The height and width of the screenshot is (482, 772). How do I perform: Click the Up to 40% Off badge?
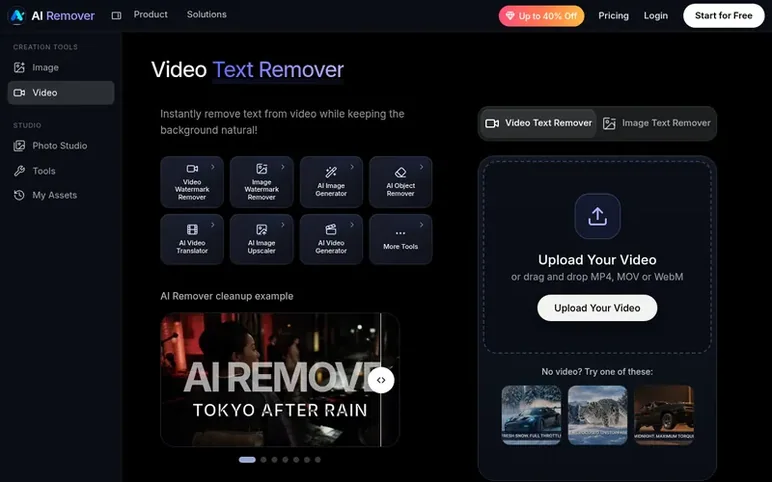[x=542, y=16]
